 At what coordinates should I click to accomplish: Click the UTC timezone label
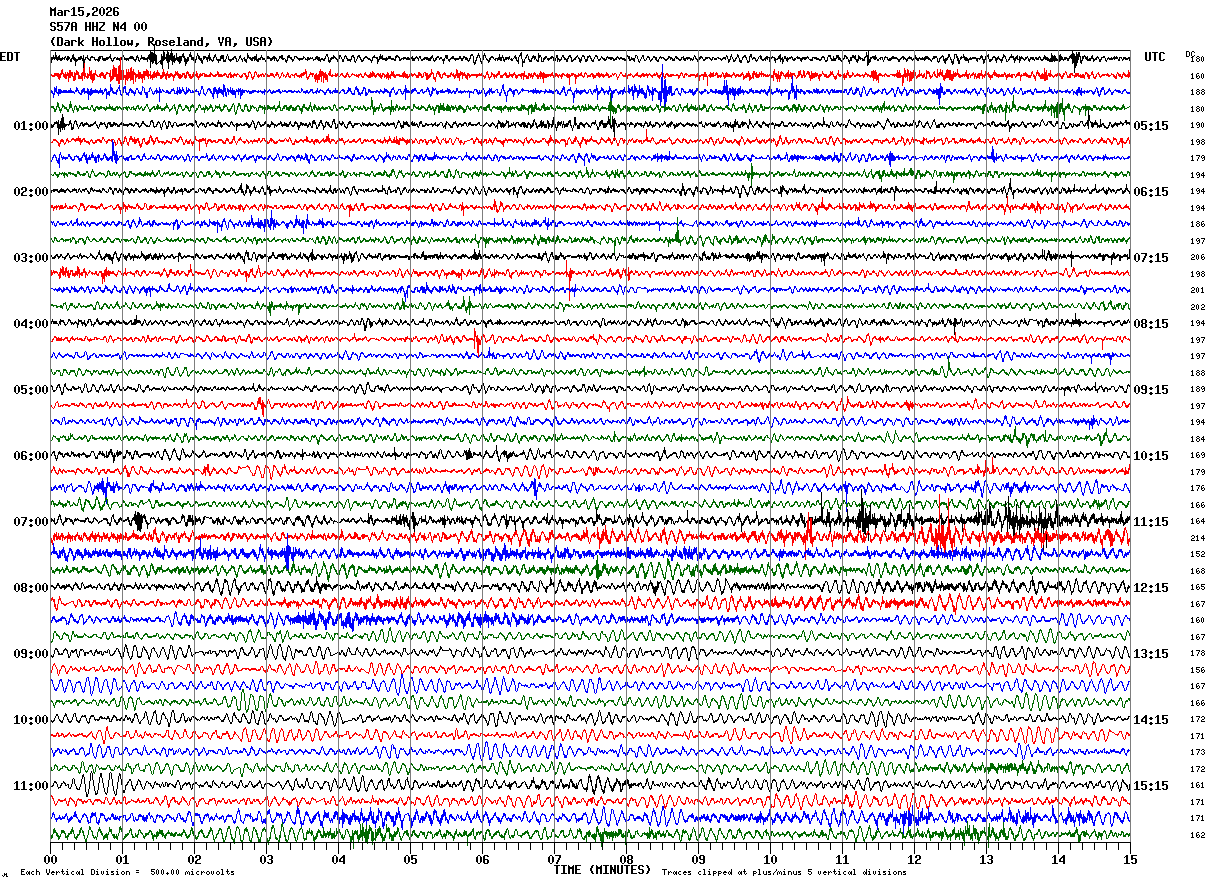pos(1155,57)
